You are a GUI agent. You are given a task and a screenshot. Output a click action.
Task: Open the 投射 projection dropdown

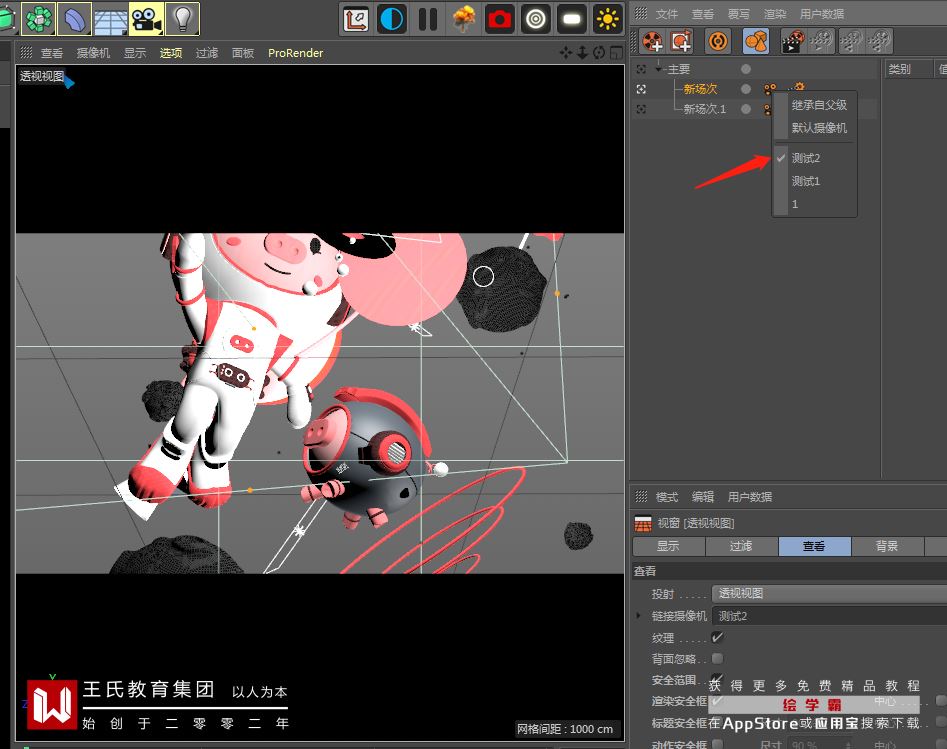(x=829, y=594)
